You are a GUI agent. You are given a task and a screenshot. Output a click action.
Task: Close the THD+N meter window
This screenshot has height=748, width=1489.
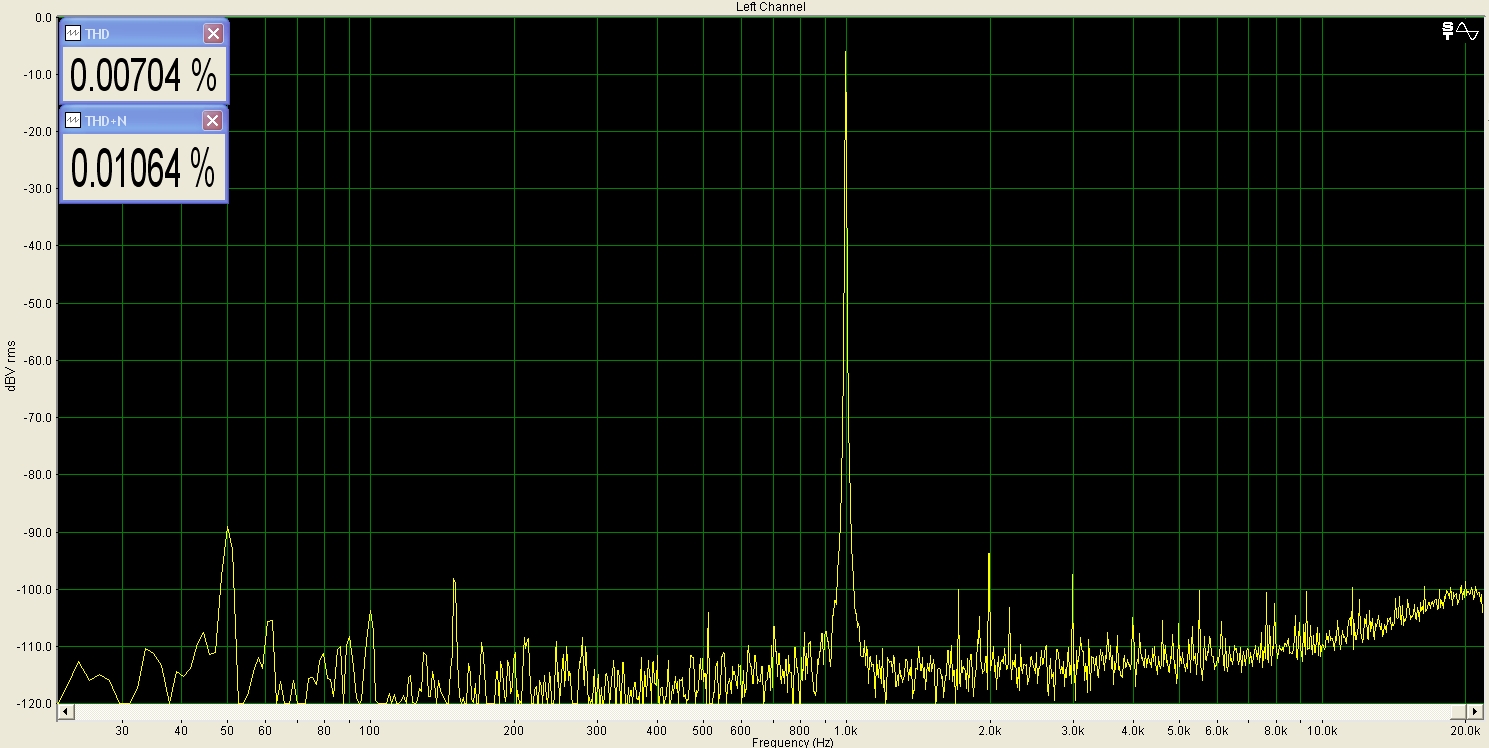[212, 121]
